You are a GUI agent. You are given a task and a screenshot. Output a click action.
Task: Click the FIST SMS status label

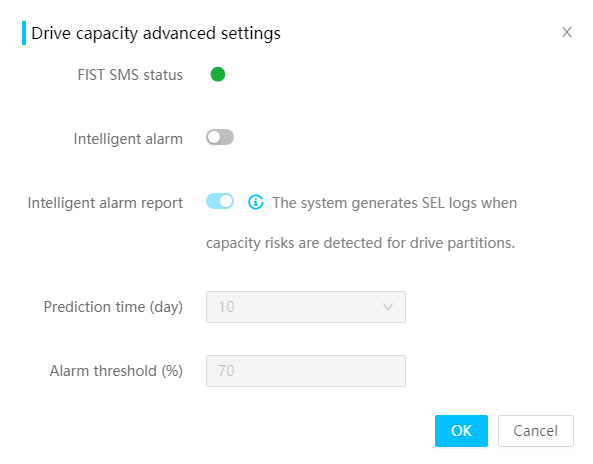pyautogui.click(x=130, y=75)
